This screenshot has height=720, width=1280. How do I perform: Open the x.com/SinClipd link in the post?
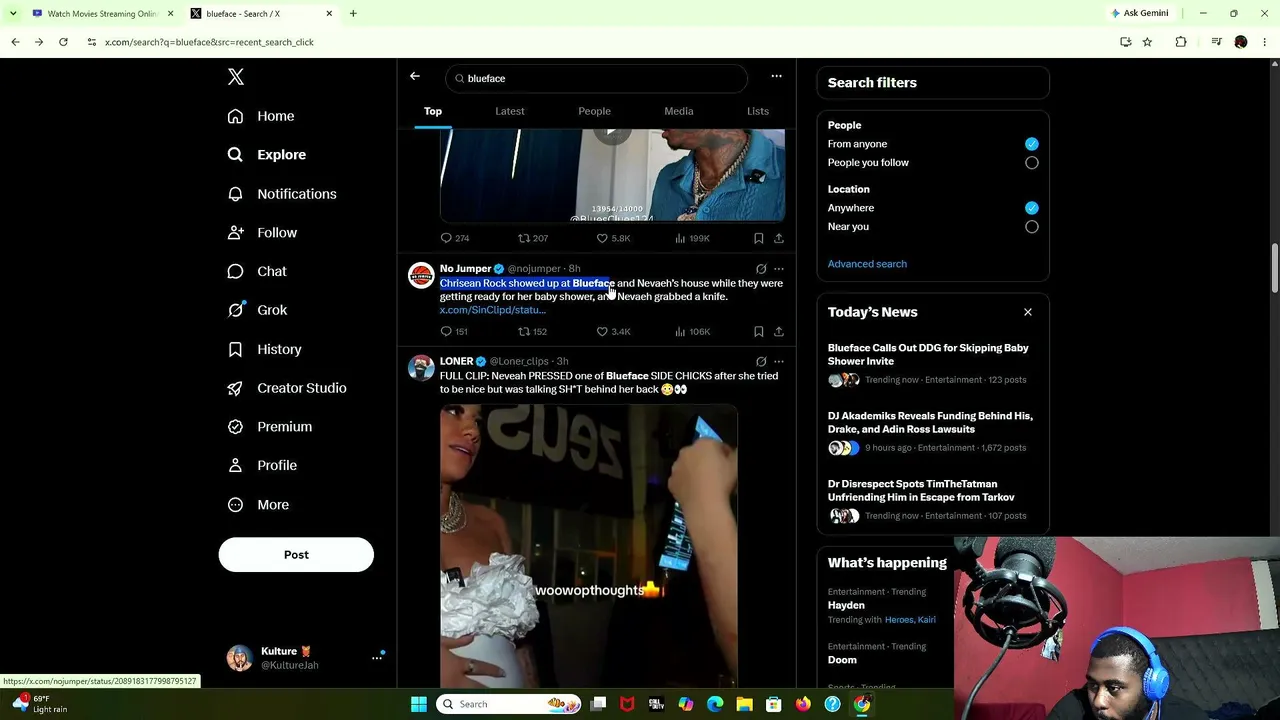(x=493, y=310)
